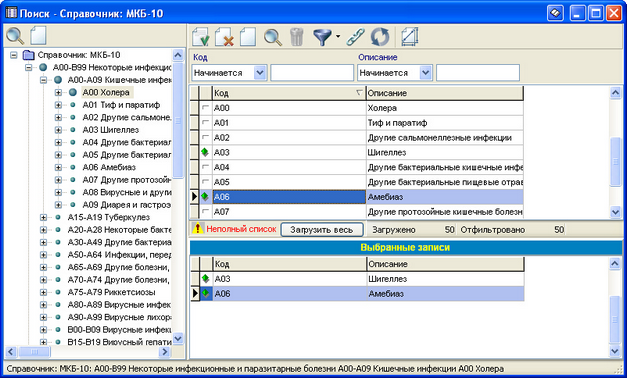Toggle checkbox for row A05 in grid

[x=206, y=182]
